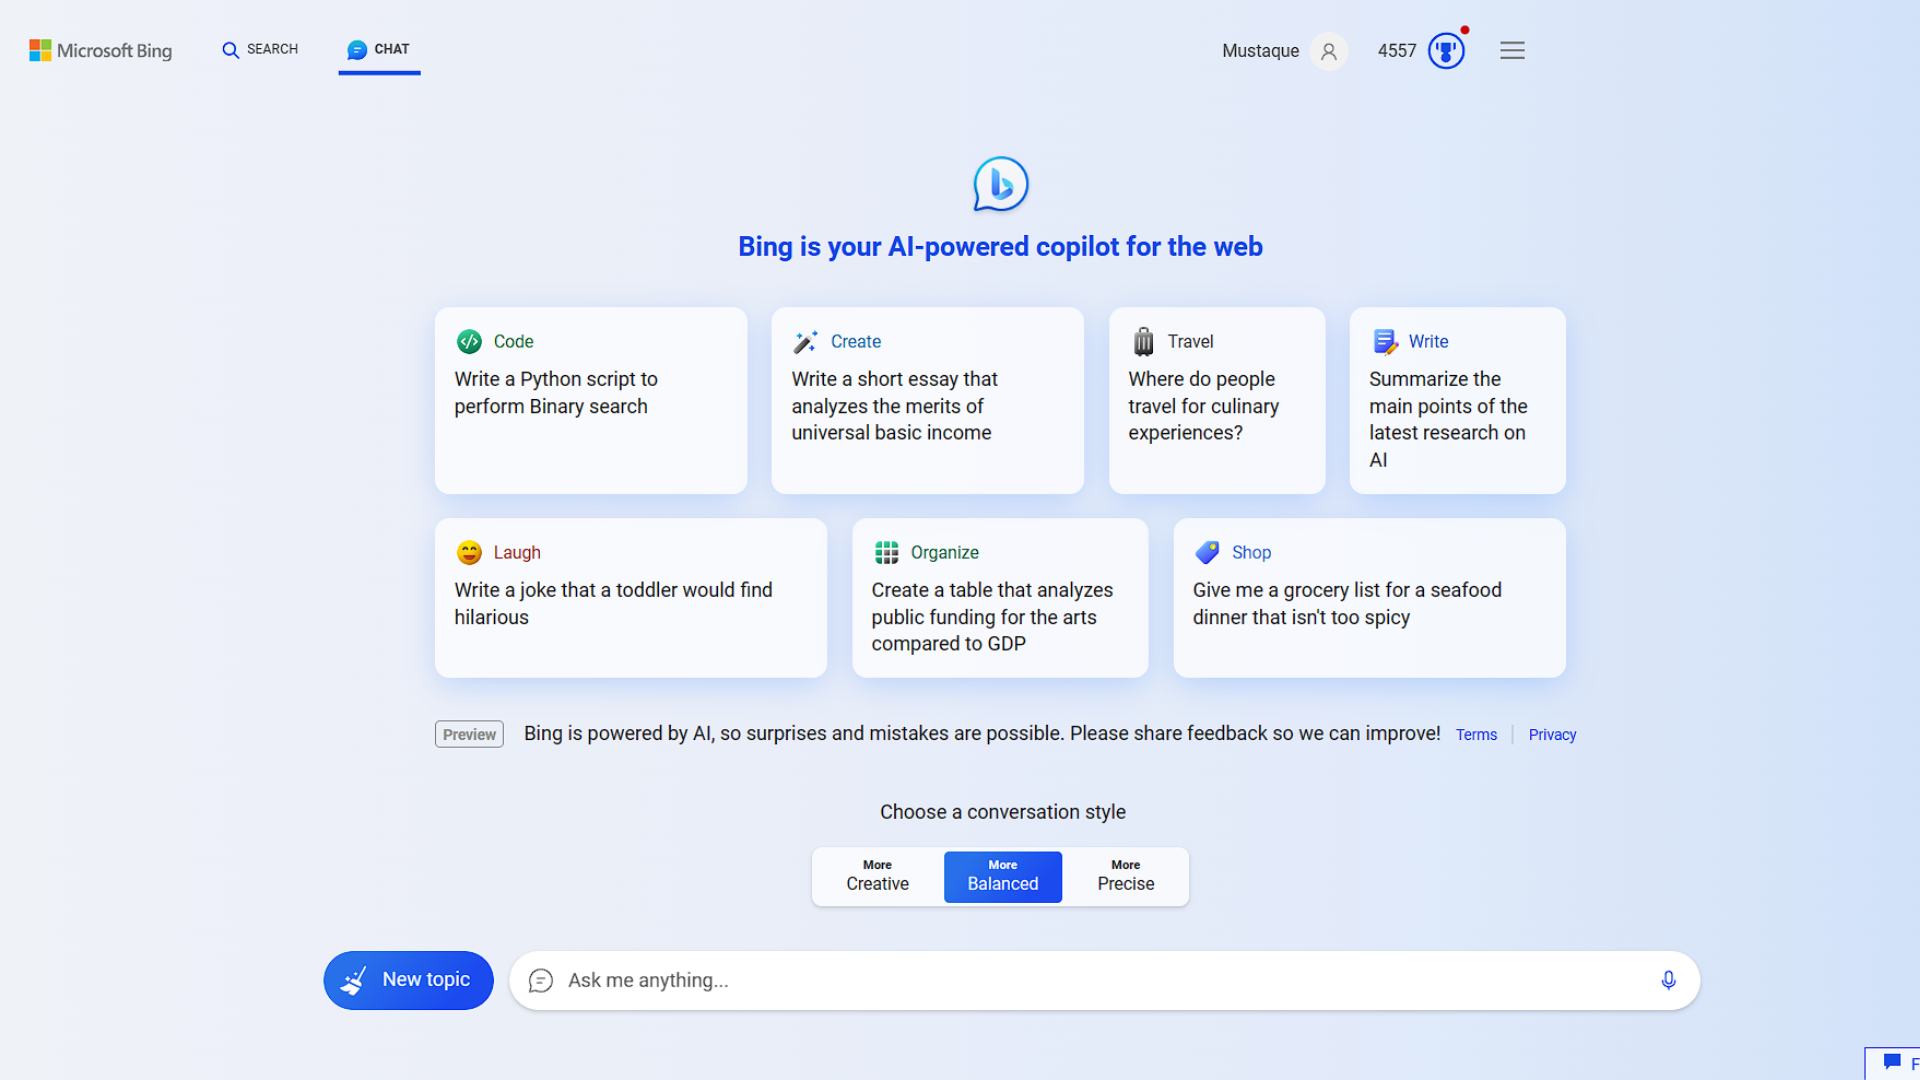Start a New topic conversation
This screenshot has width=1920, height=1080.
(x=408, y=980)
